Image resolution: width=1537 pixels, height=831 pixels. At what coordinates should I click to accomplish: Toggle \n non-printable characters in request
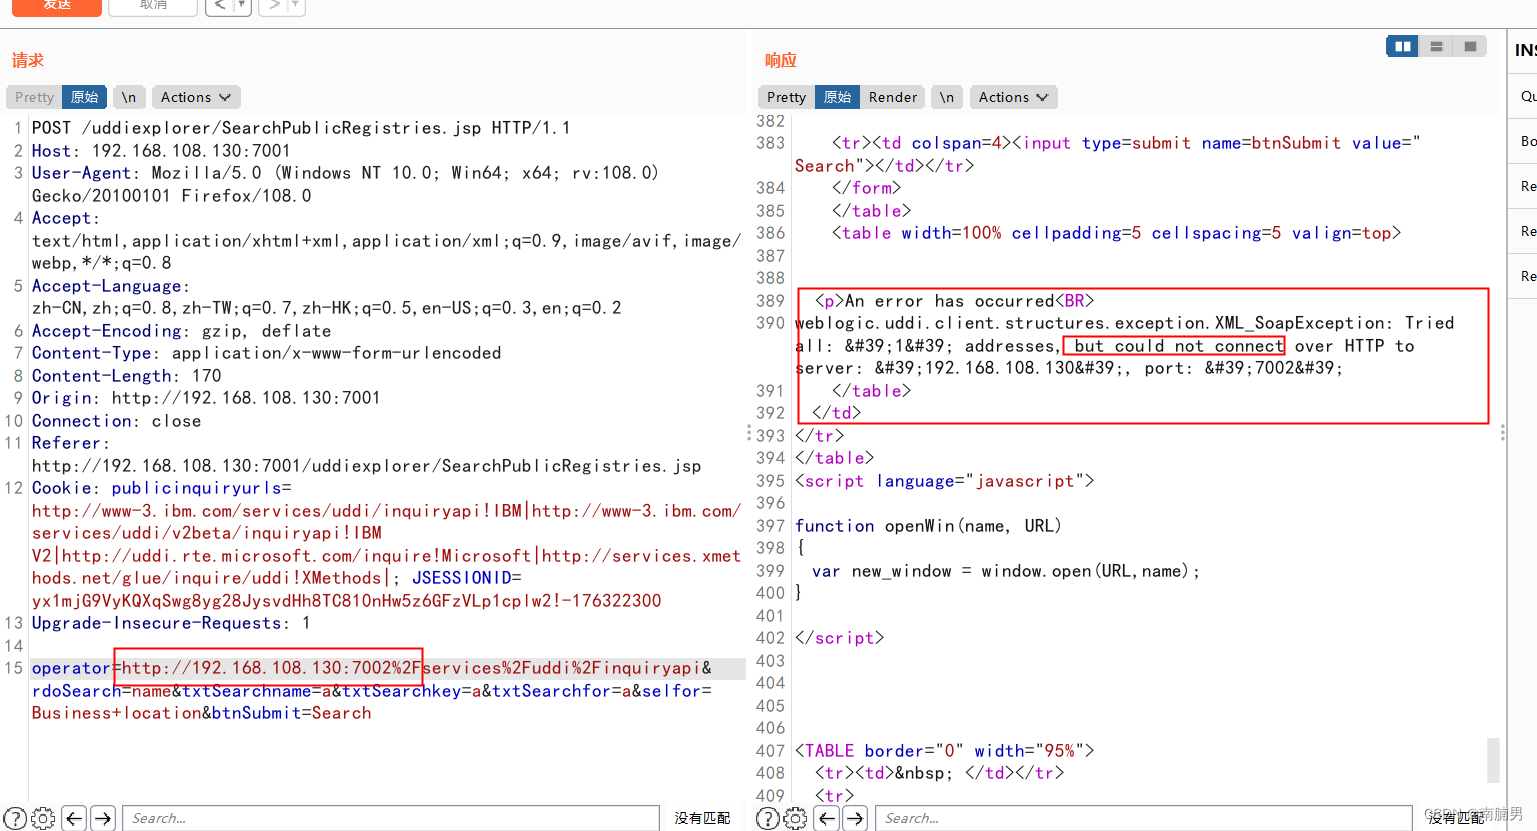tap(129, 97)
